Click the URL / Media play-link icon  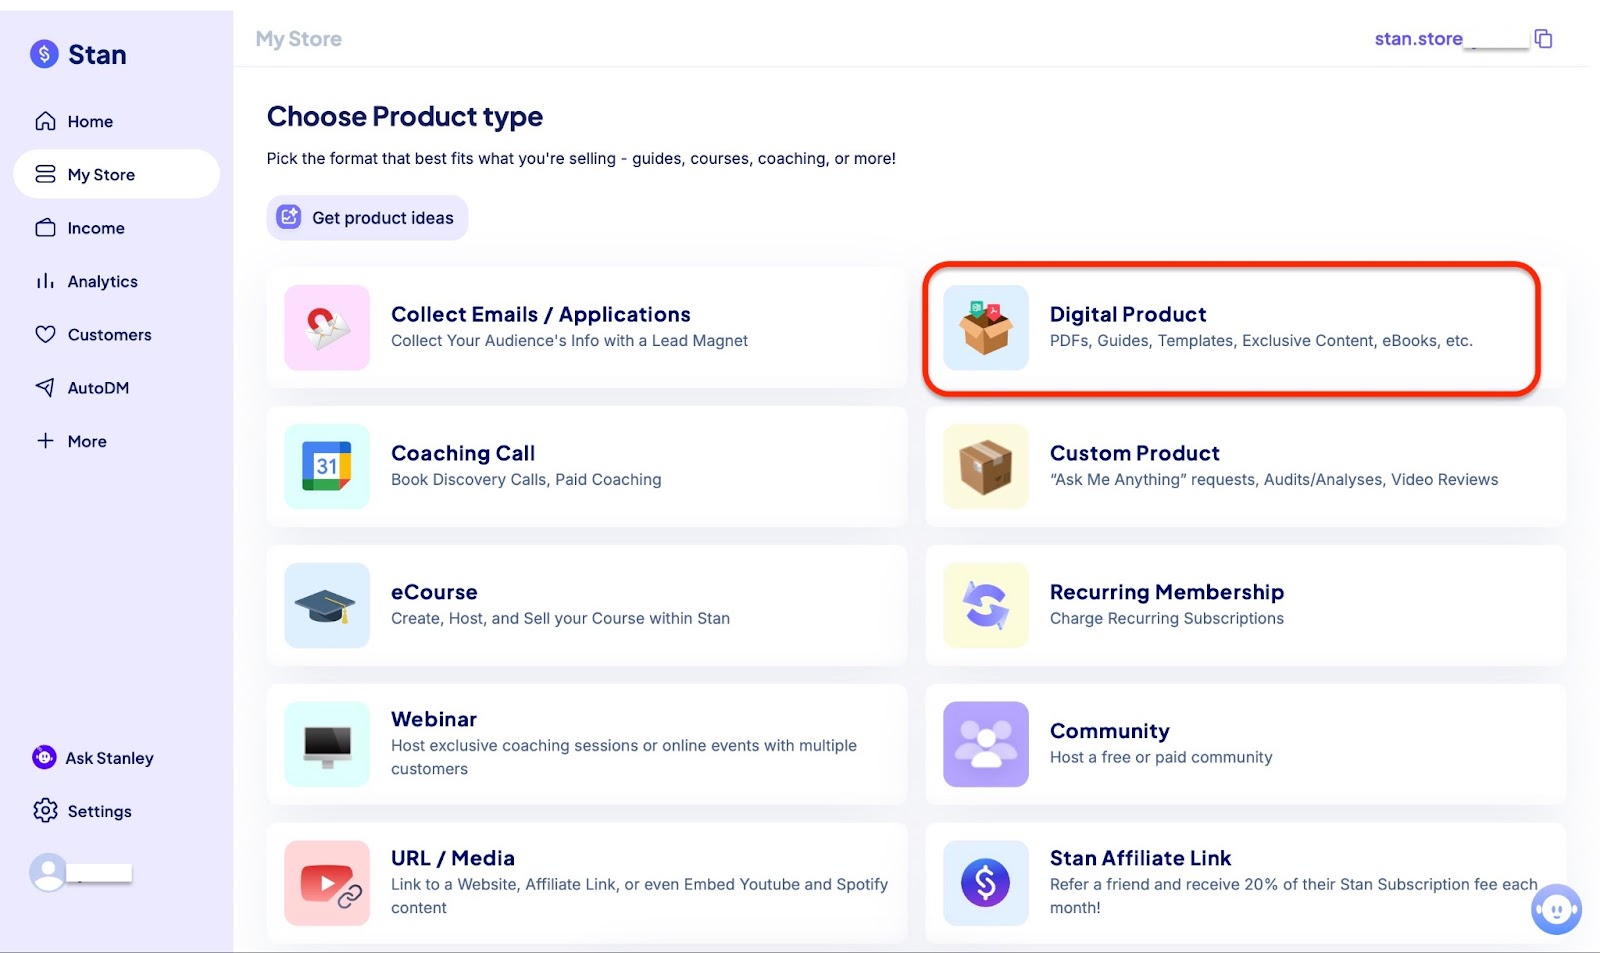(327, 883)
